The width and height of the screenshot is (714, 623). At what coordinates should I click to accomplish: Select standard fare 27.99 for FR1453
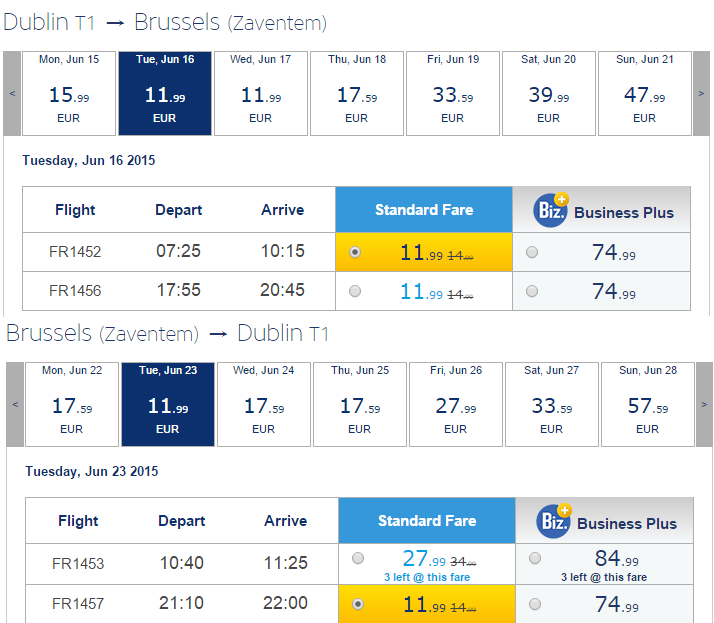coord(358,558)
